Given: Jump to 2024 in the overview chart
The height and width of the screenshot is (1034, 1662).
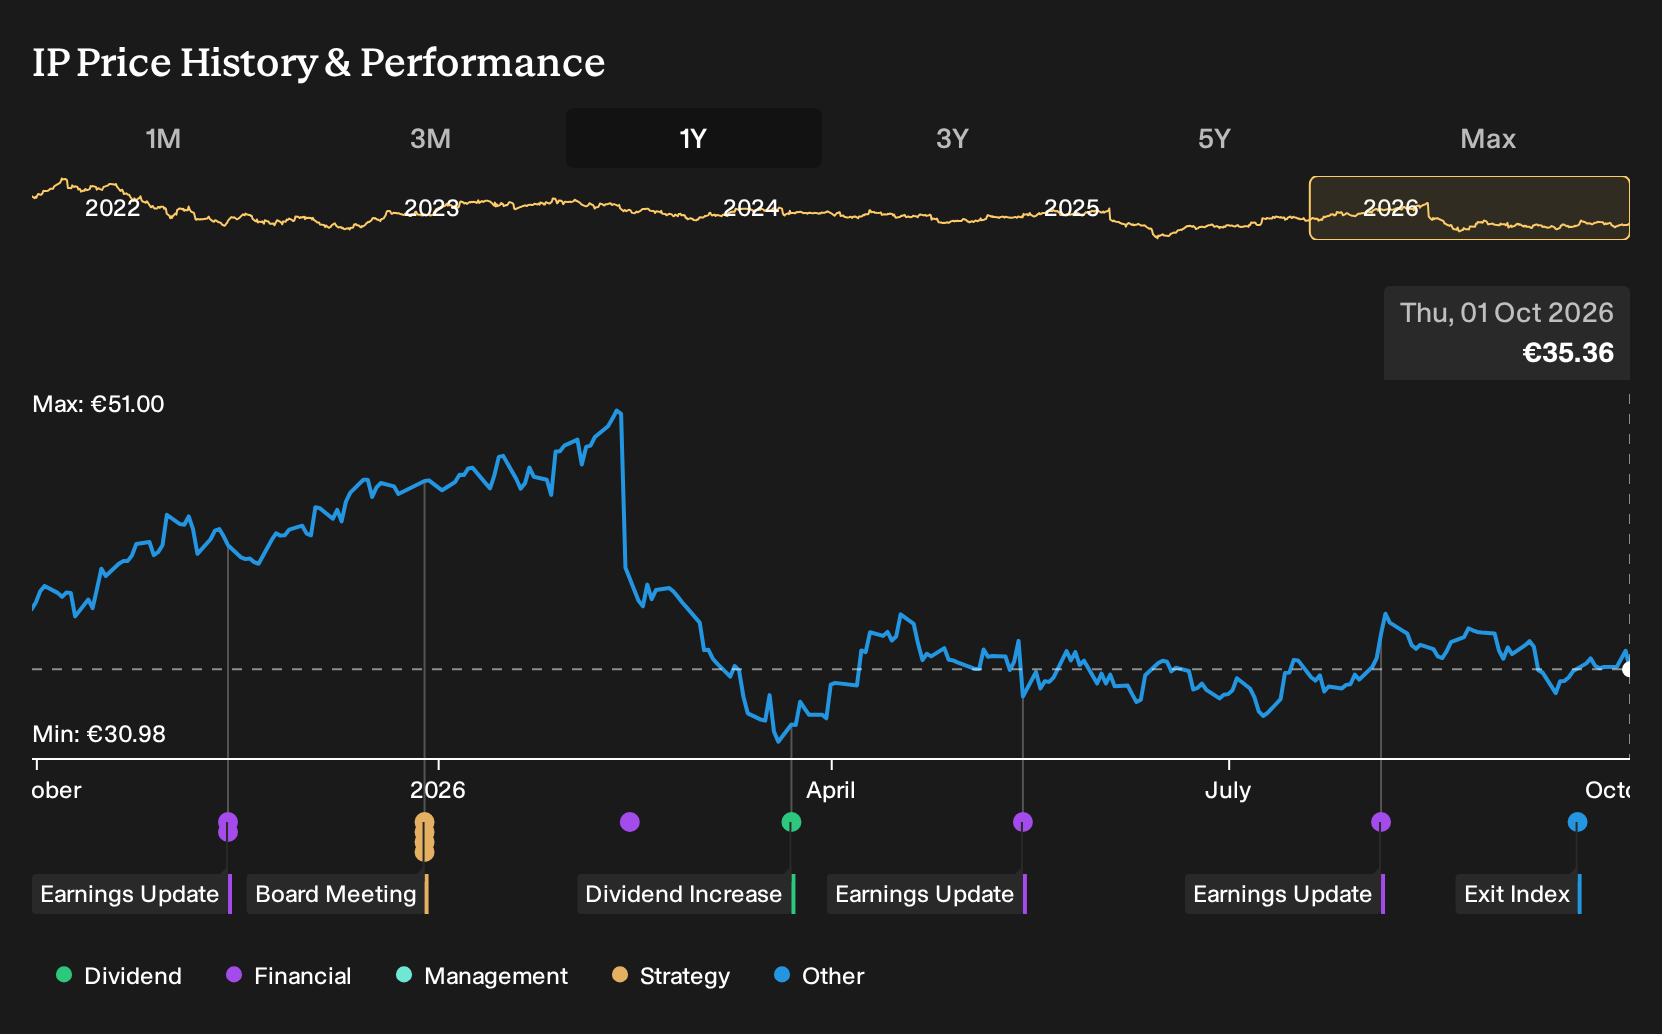Looking at the screenshot, I should point(751,208).
